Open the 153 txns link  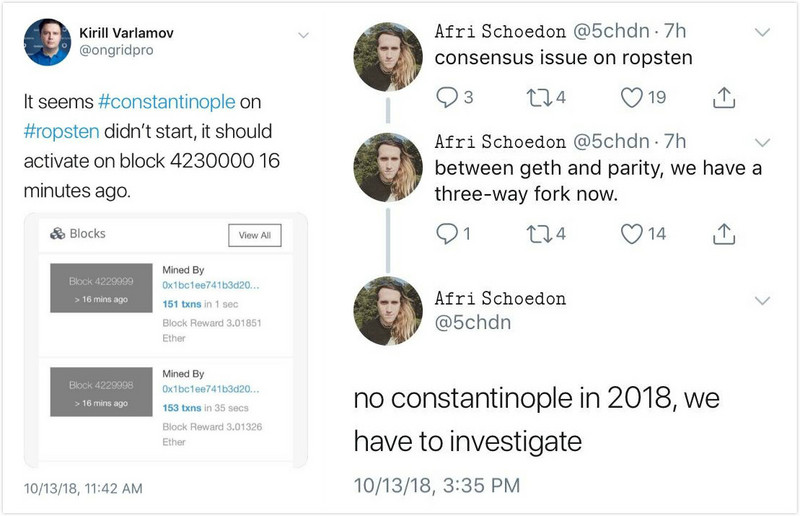[x=182, y=408]
